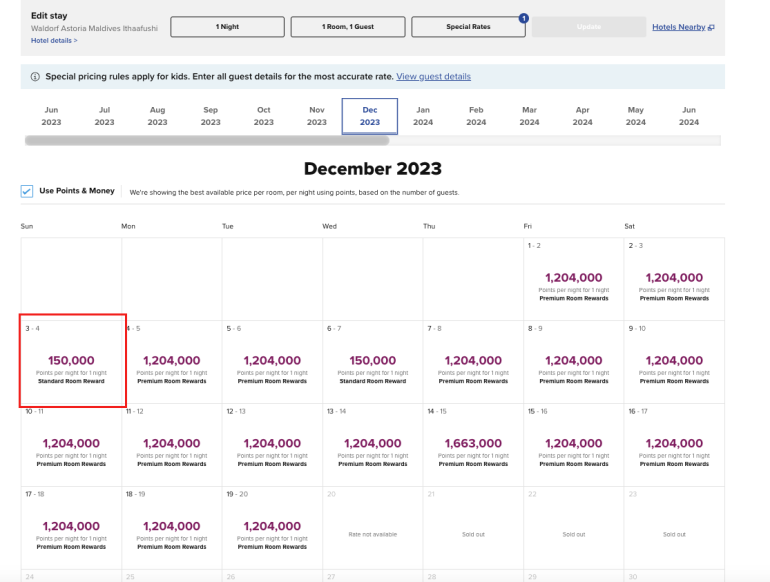Choose the Dec 14 - 15 rate of 1,663,000 points
The image size is (770, 582).
pos(473,445)
